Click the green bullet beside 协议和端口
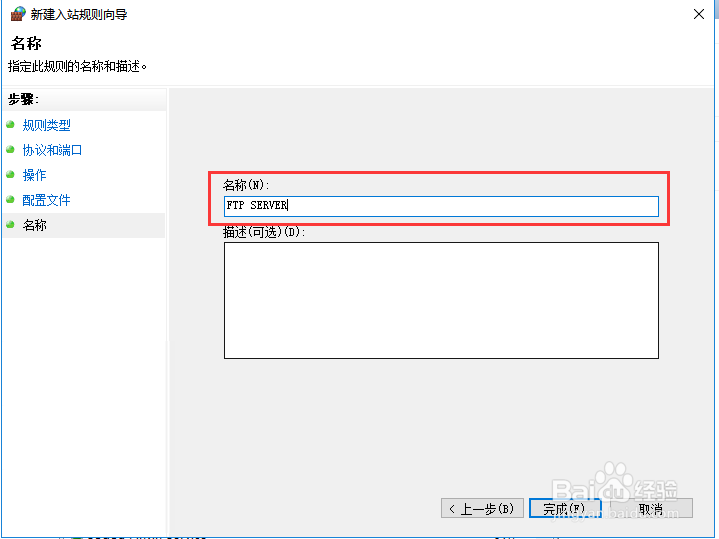The image size is (719, 539). point(11,149)
